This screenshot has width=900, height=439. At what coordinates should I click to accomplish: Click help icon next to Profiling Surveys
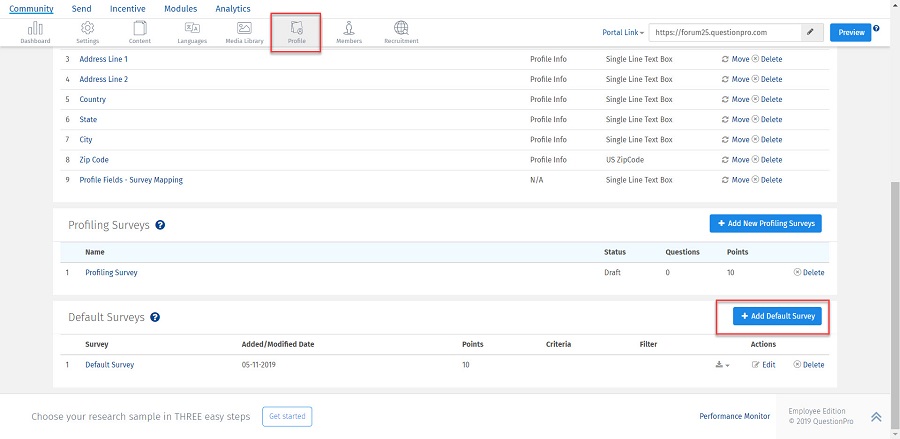click(160, 225)
